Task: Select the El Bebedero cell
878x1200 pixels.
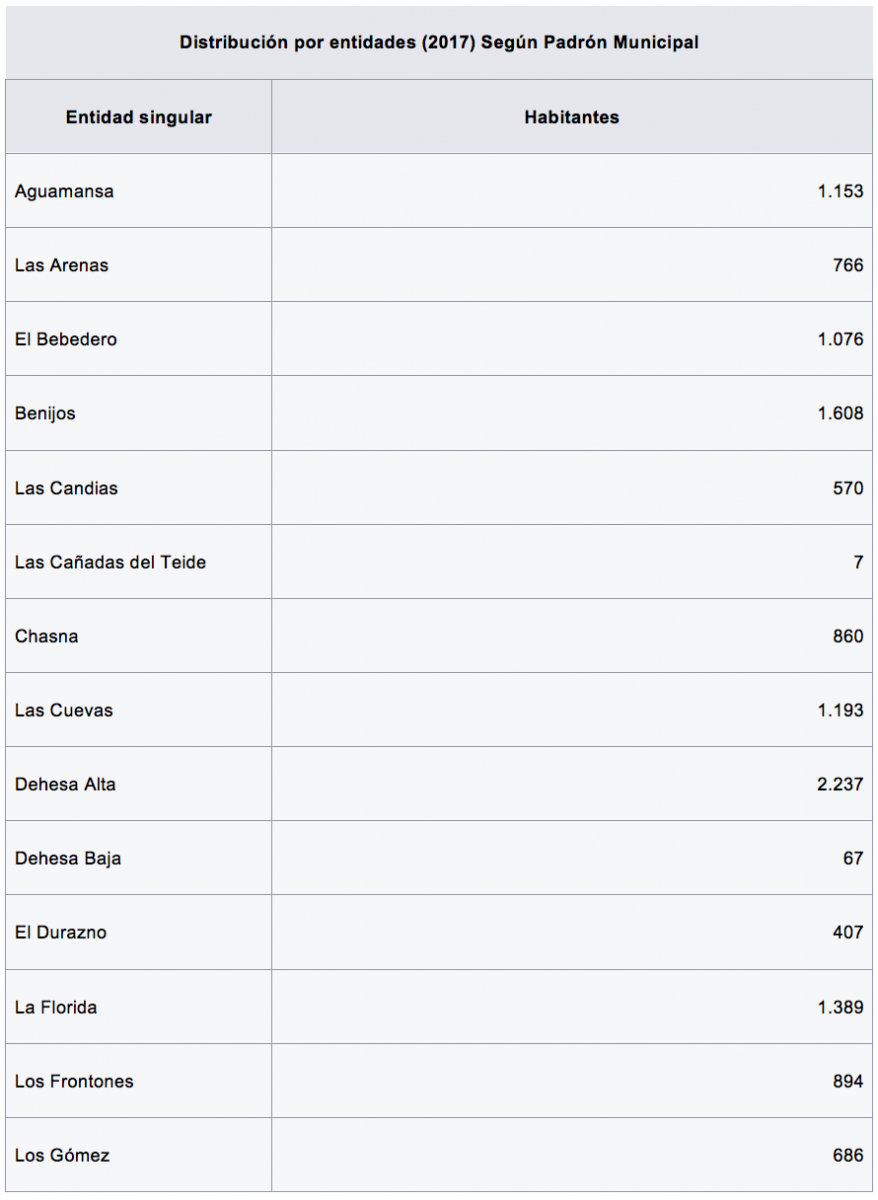Action: click(x=66, y=339)
